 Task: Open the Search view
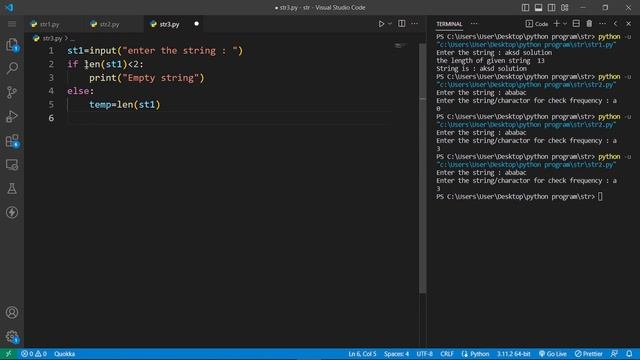(x=12, y=68)
